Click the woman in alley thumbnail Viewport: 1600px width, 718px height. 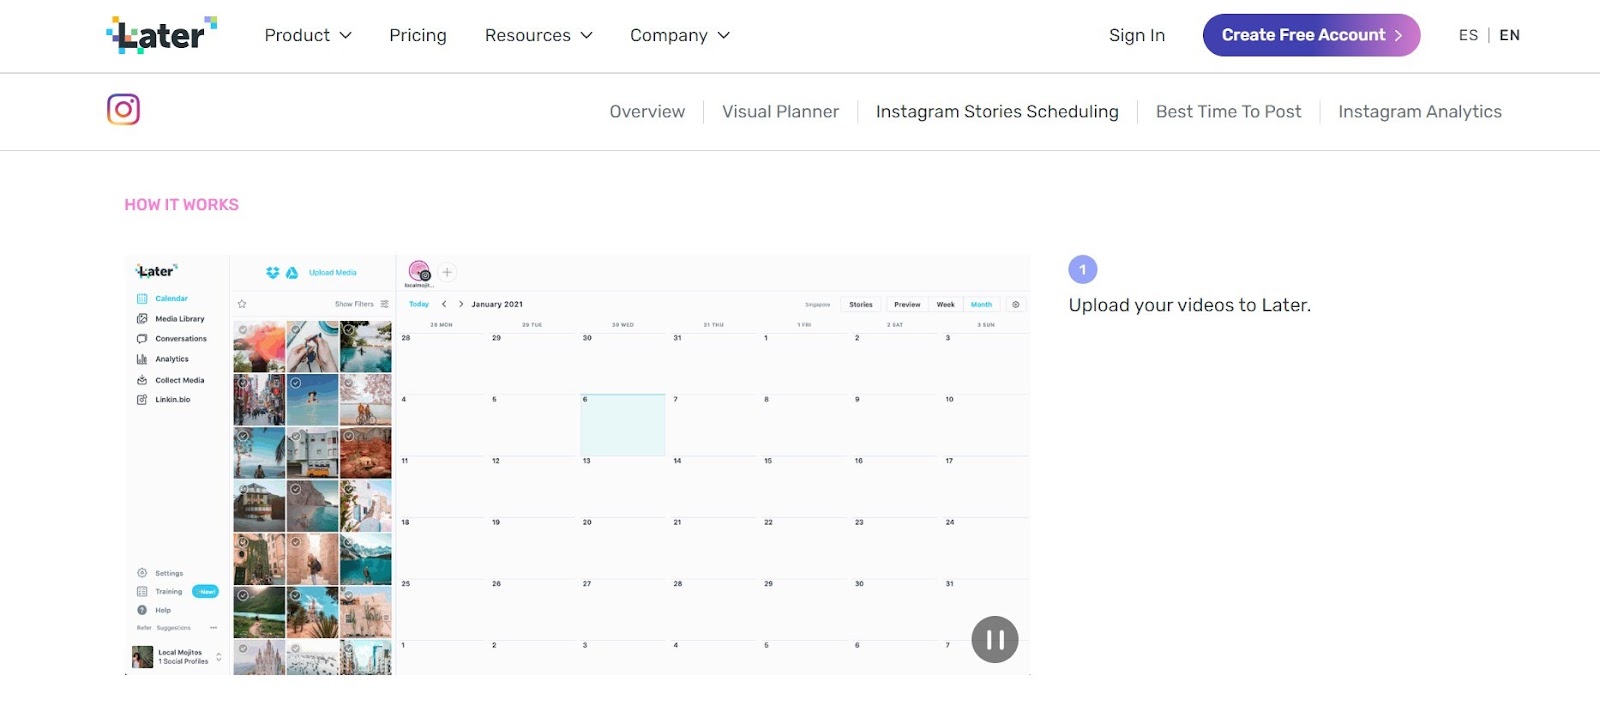point(313,559)
